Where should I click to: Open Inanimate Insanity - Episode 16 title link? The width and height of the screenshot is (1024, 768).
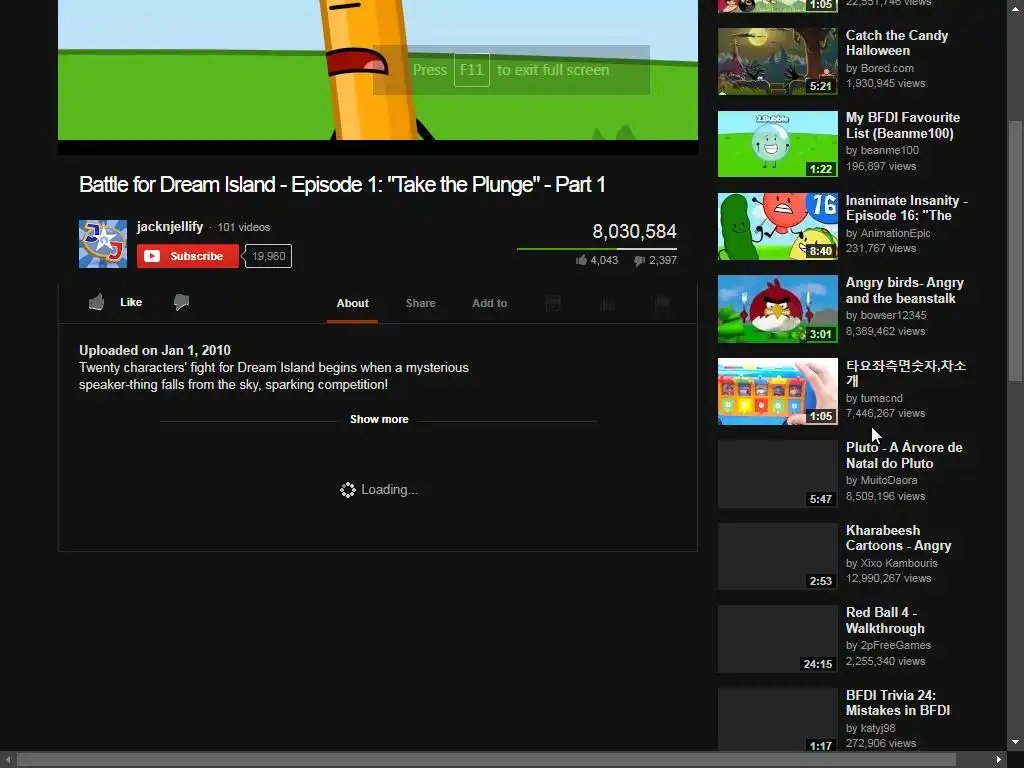point(906,208)
